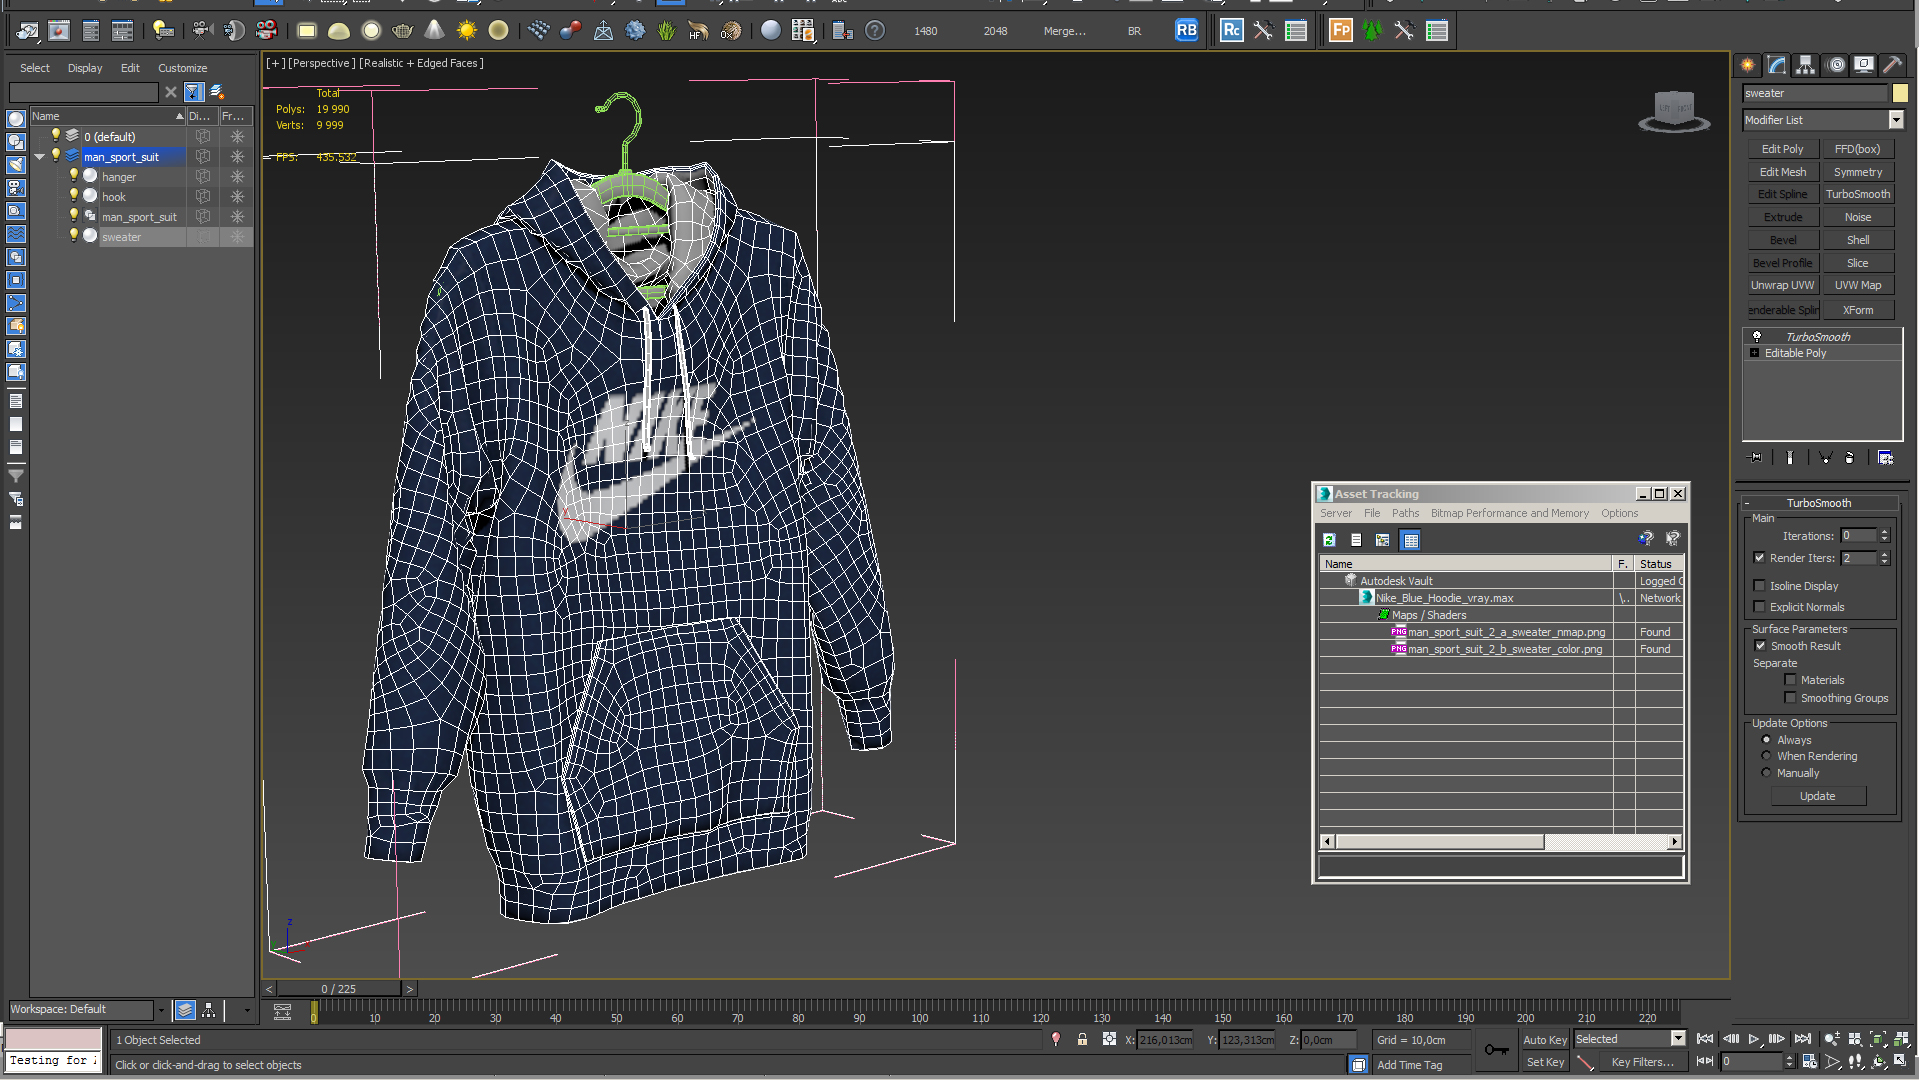
Task: Open the Key Filters dialog button
Action: coord(1643,1062)
